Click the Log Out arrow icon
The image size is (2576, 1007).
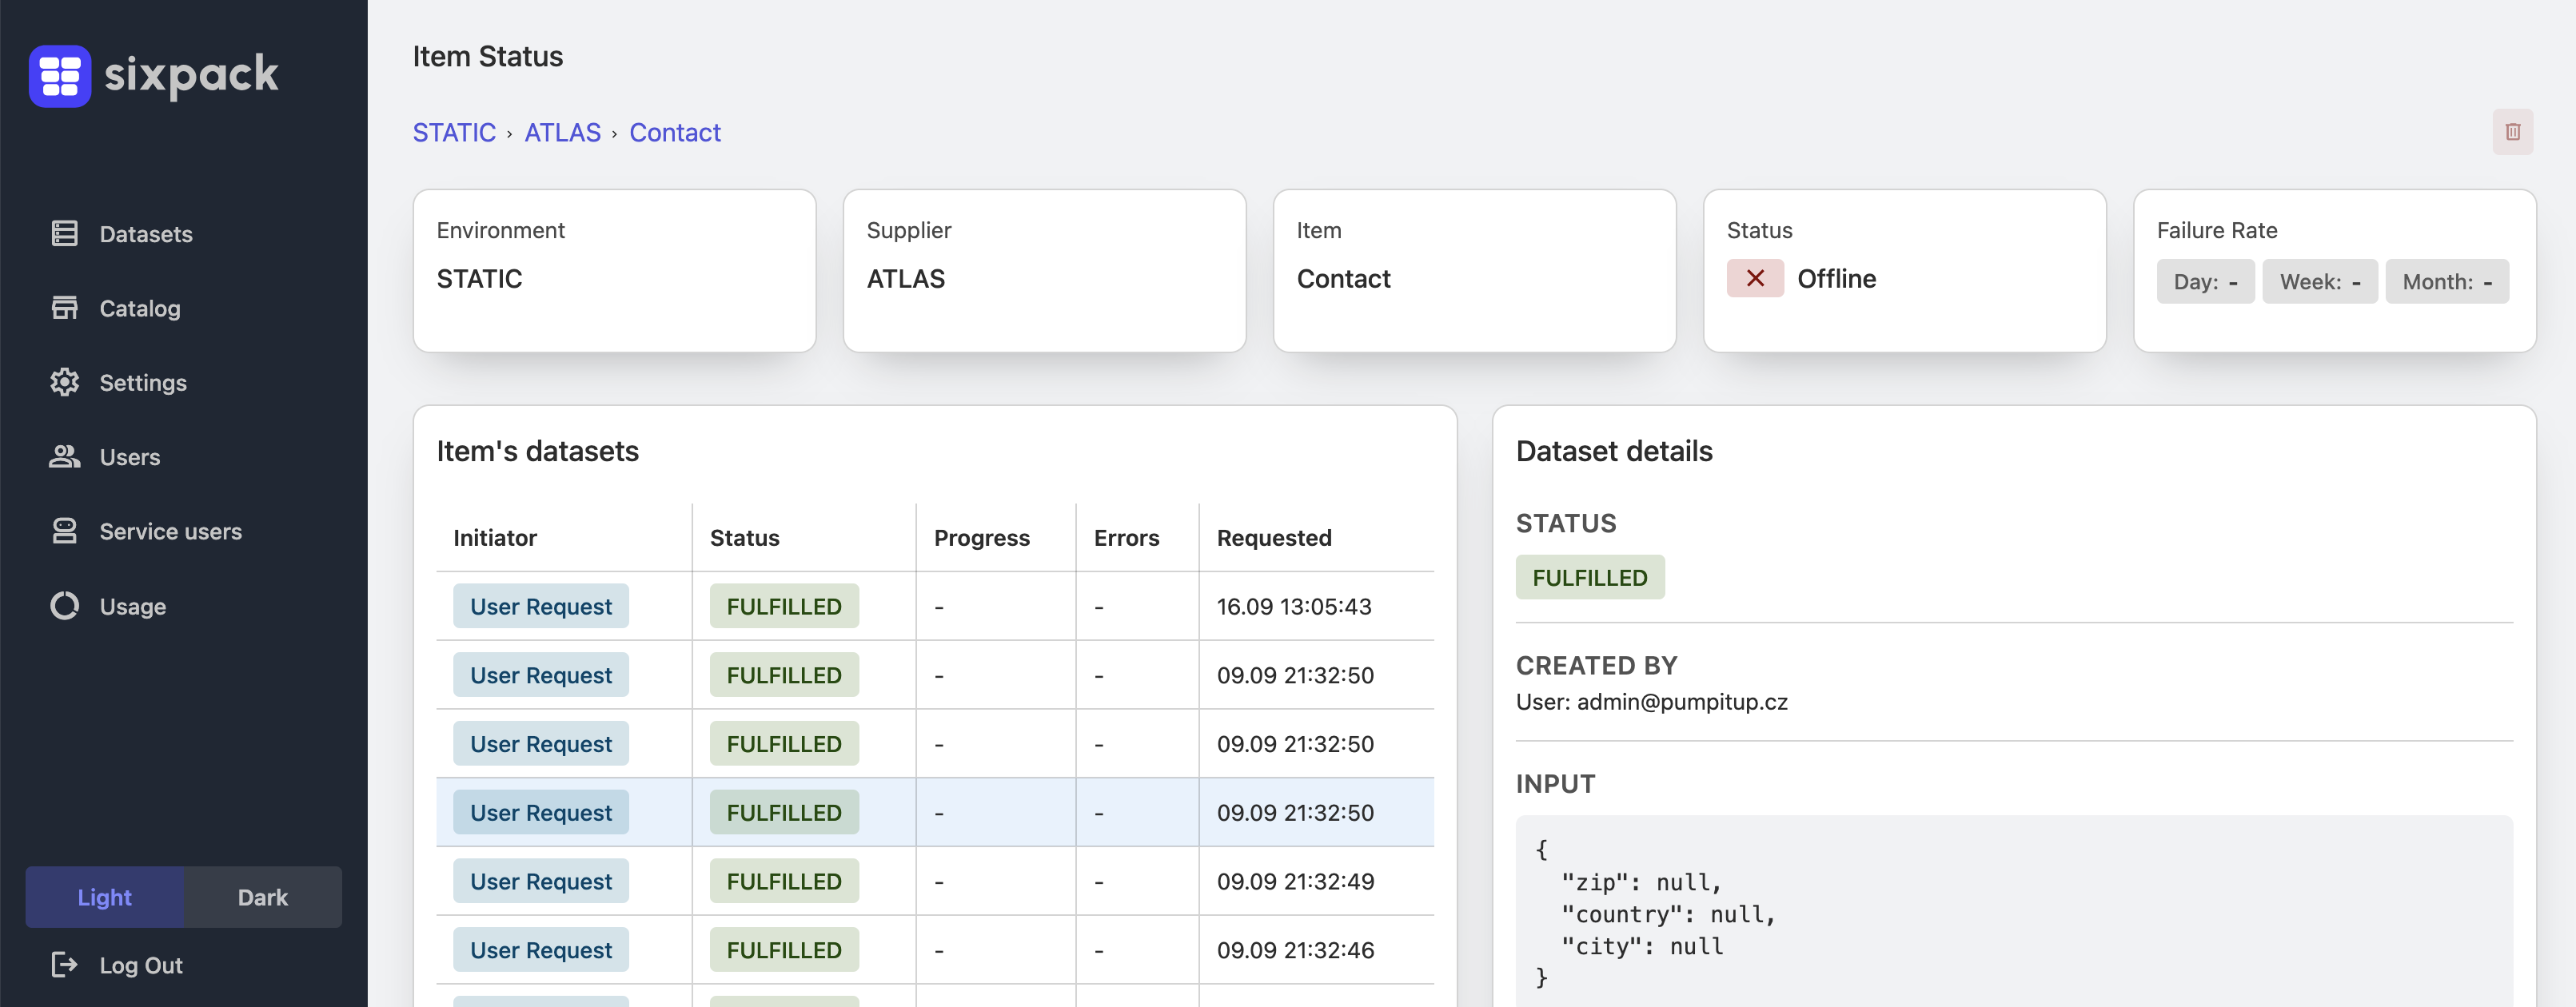point(65,964)
